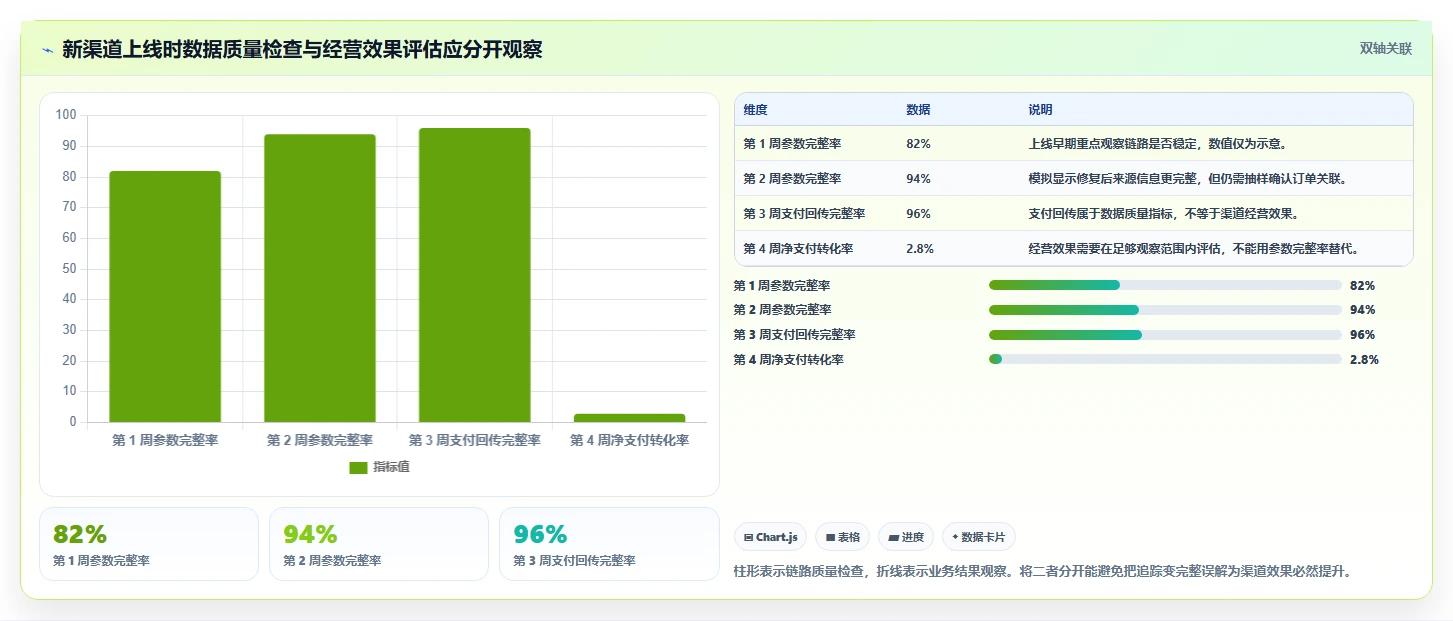The image size is (1453, 621).
Task: Open the 96% 第 3 周支付回传完整率 data card
Action: click(x=609, y=544)
